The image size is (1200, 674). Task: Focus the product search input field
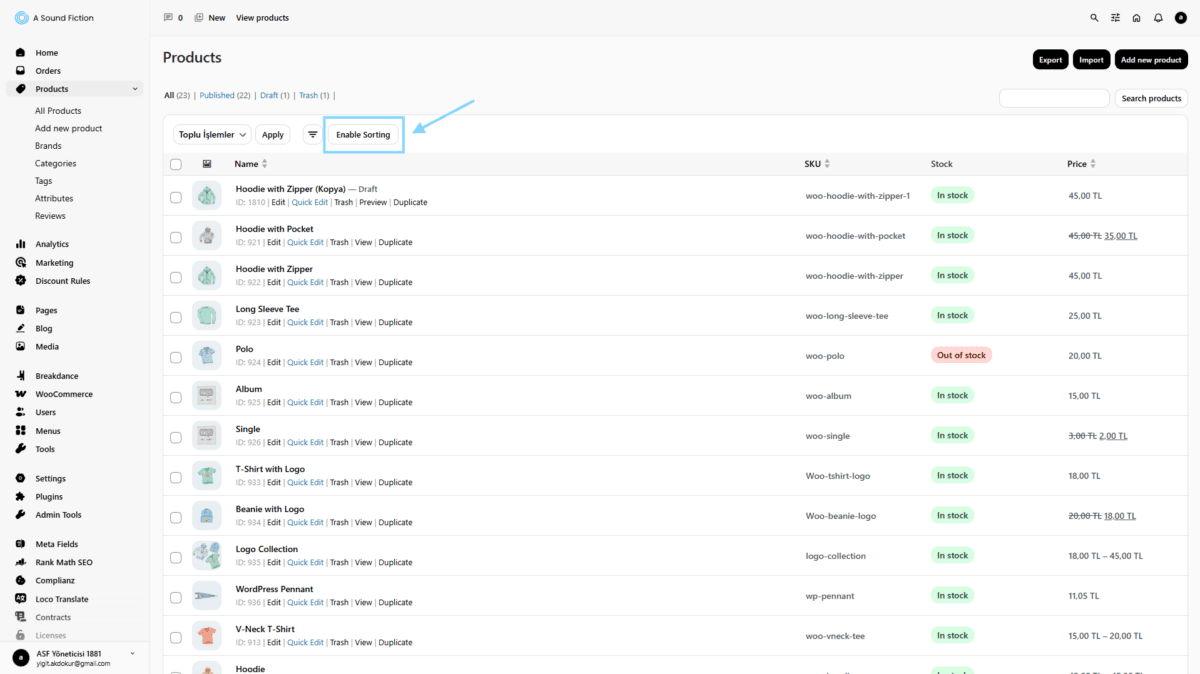pyautogui.click(x=1054, y=98)
